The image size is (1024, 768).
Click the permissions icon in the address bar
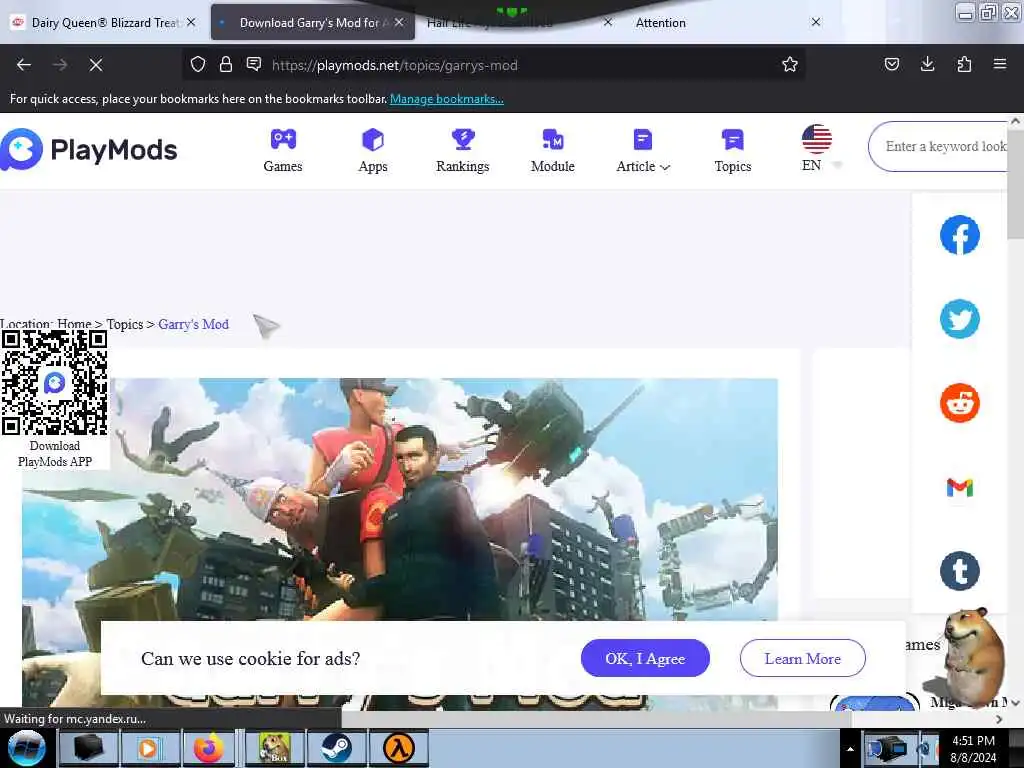[x=254, y=64]
